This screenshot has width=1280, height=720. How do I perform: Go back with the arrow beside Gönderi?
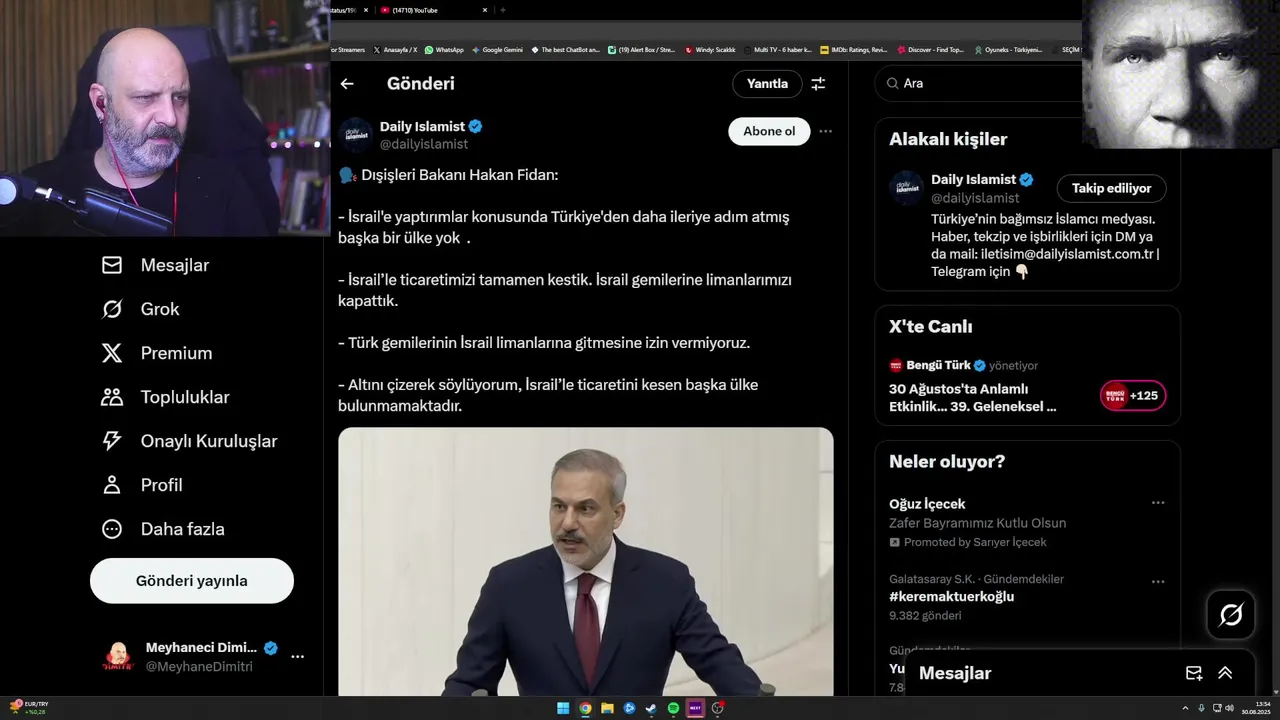click(x=347, y=84)
